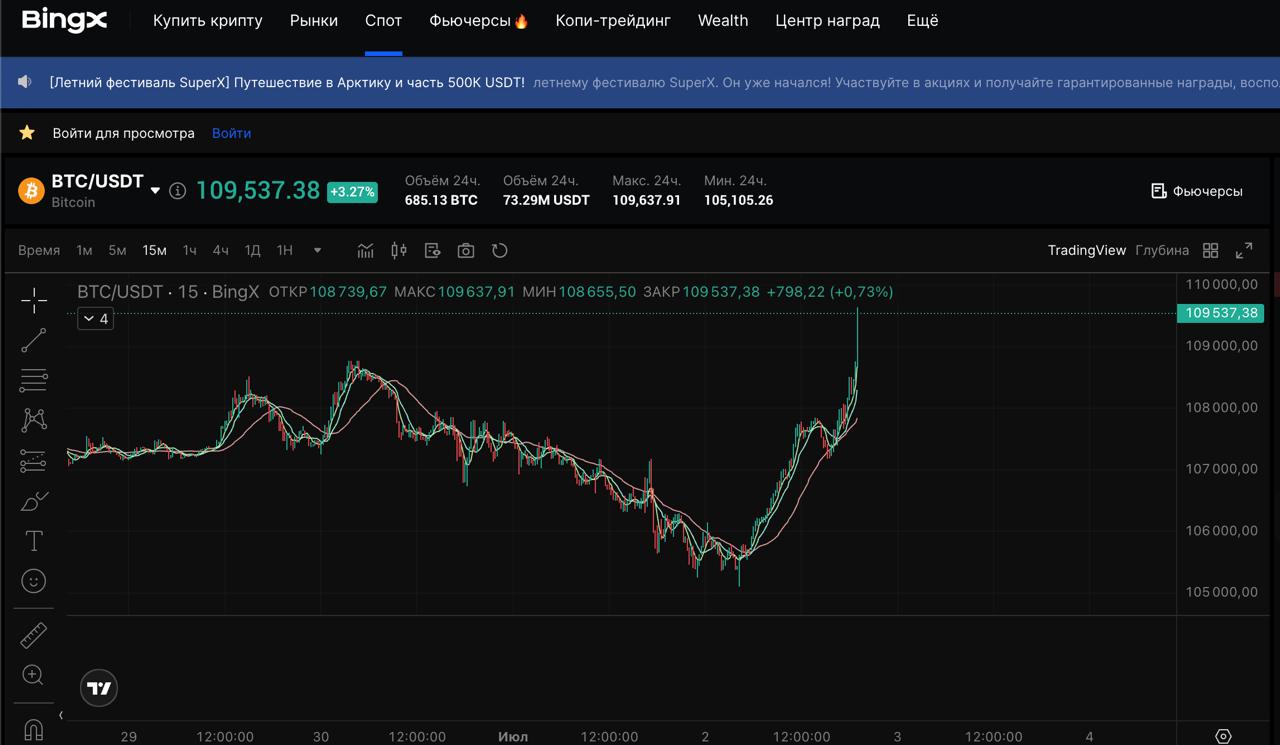Screen dimensions: 1280x745
Task: Reset the chart with refresh icon
Action: click(500, 250)
